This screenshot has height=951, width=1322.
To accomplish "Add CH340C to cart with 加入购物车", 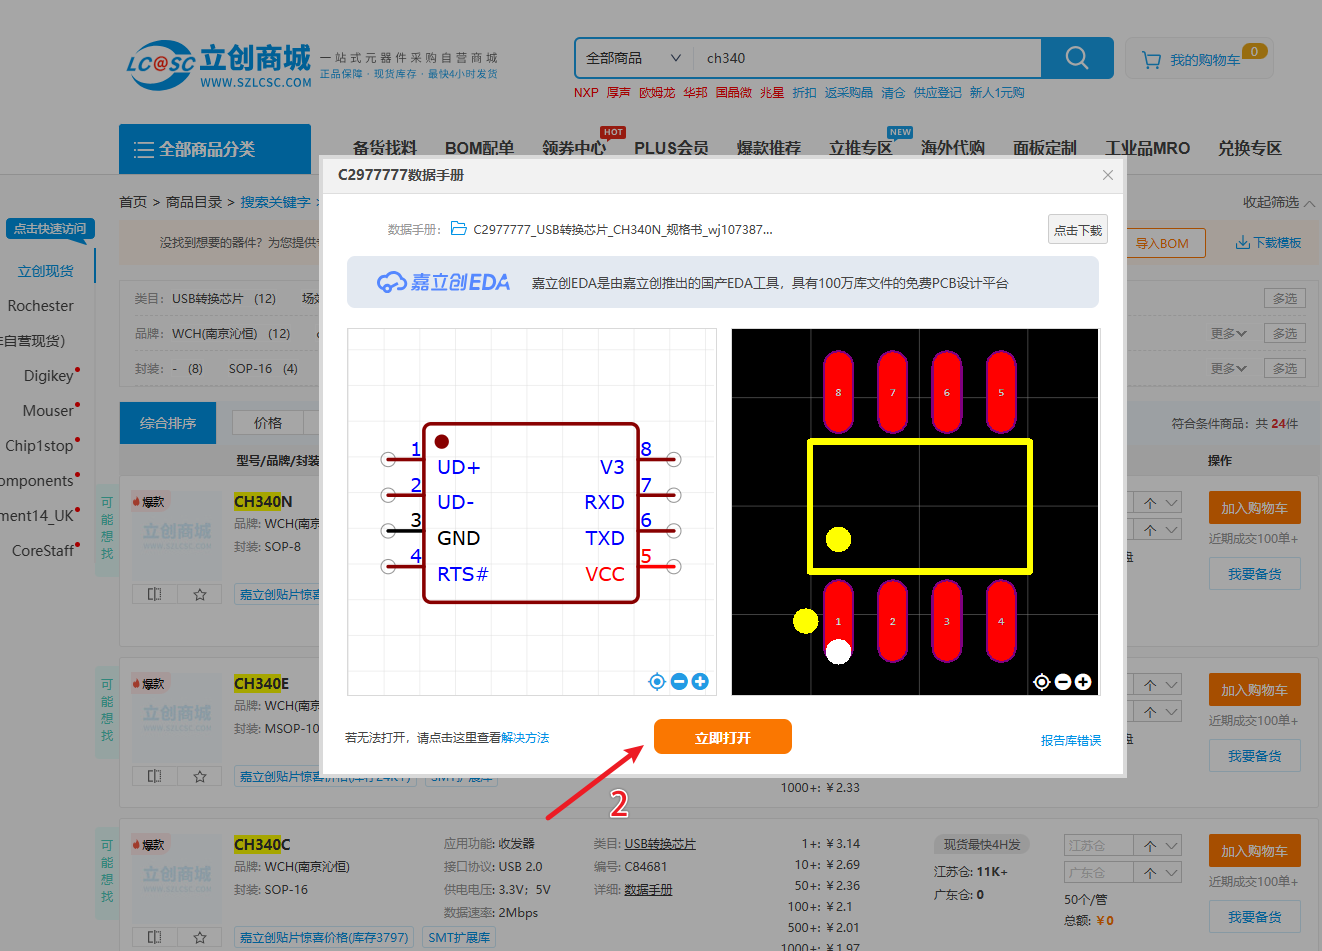I will (x=1255, y=851).
